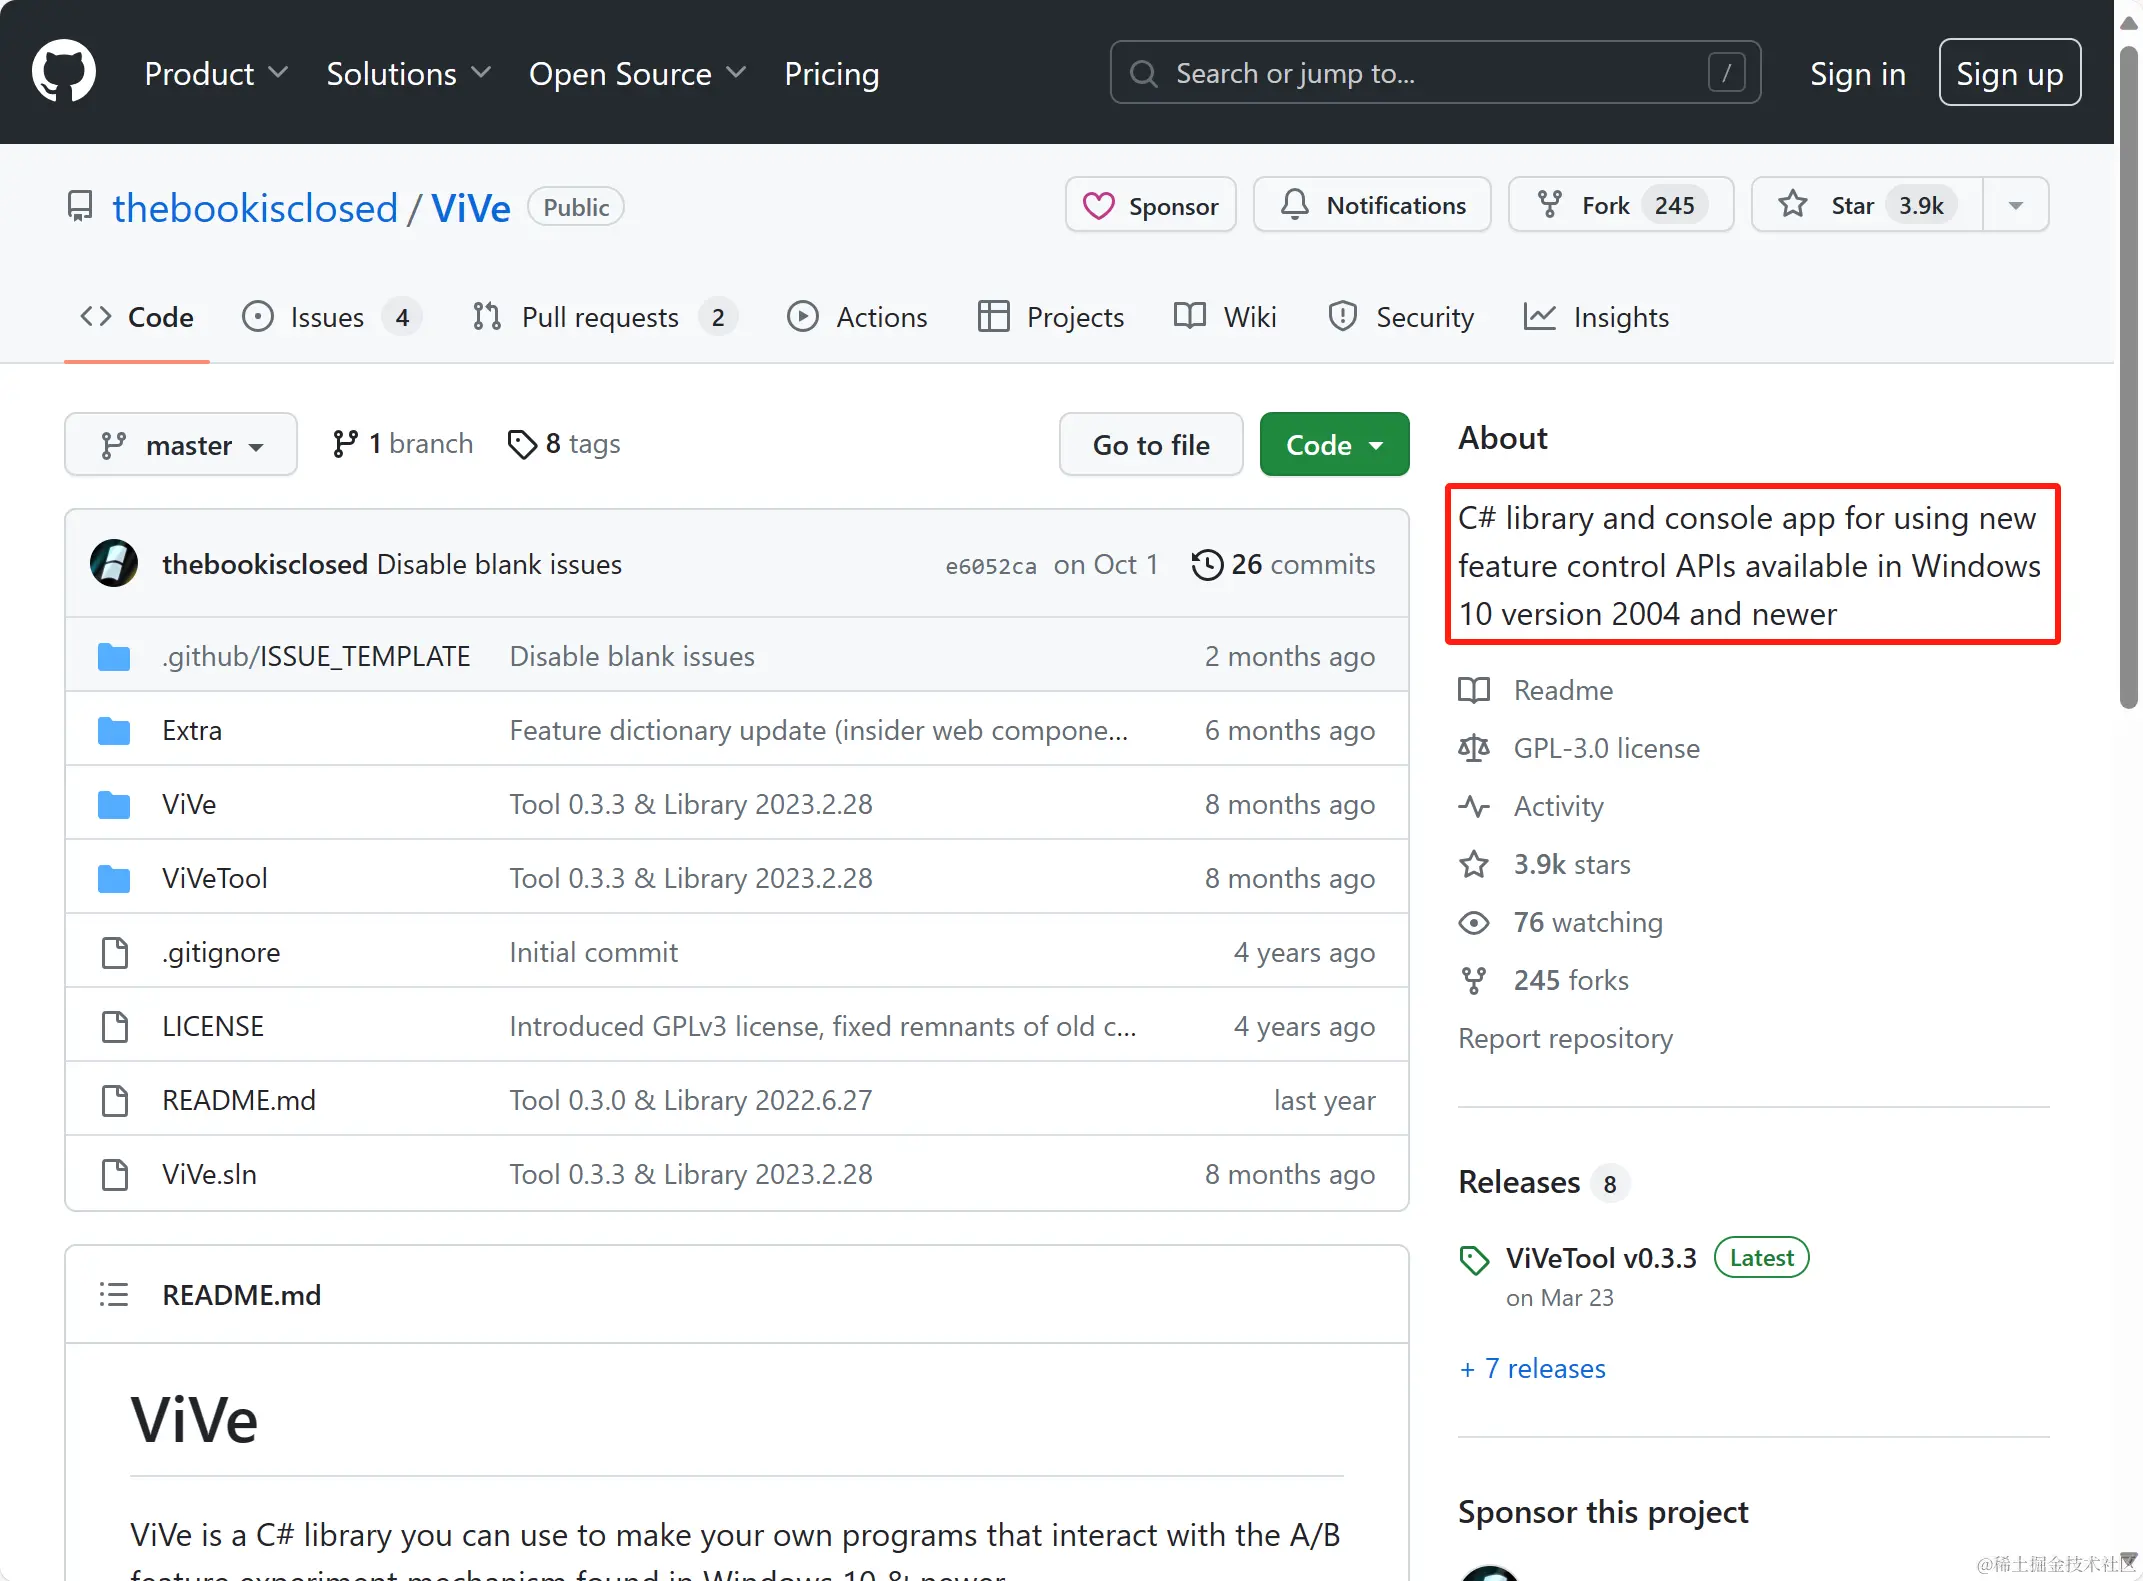This screenshot has height=1581, width=2143.
Task: Click the ViVeTool folder icon
Action: (114, 879)
